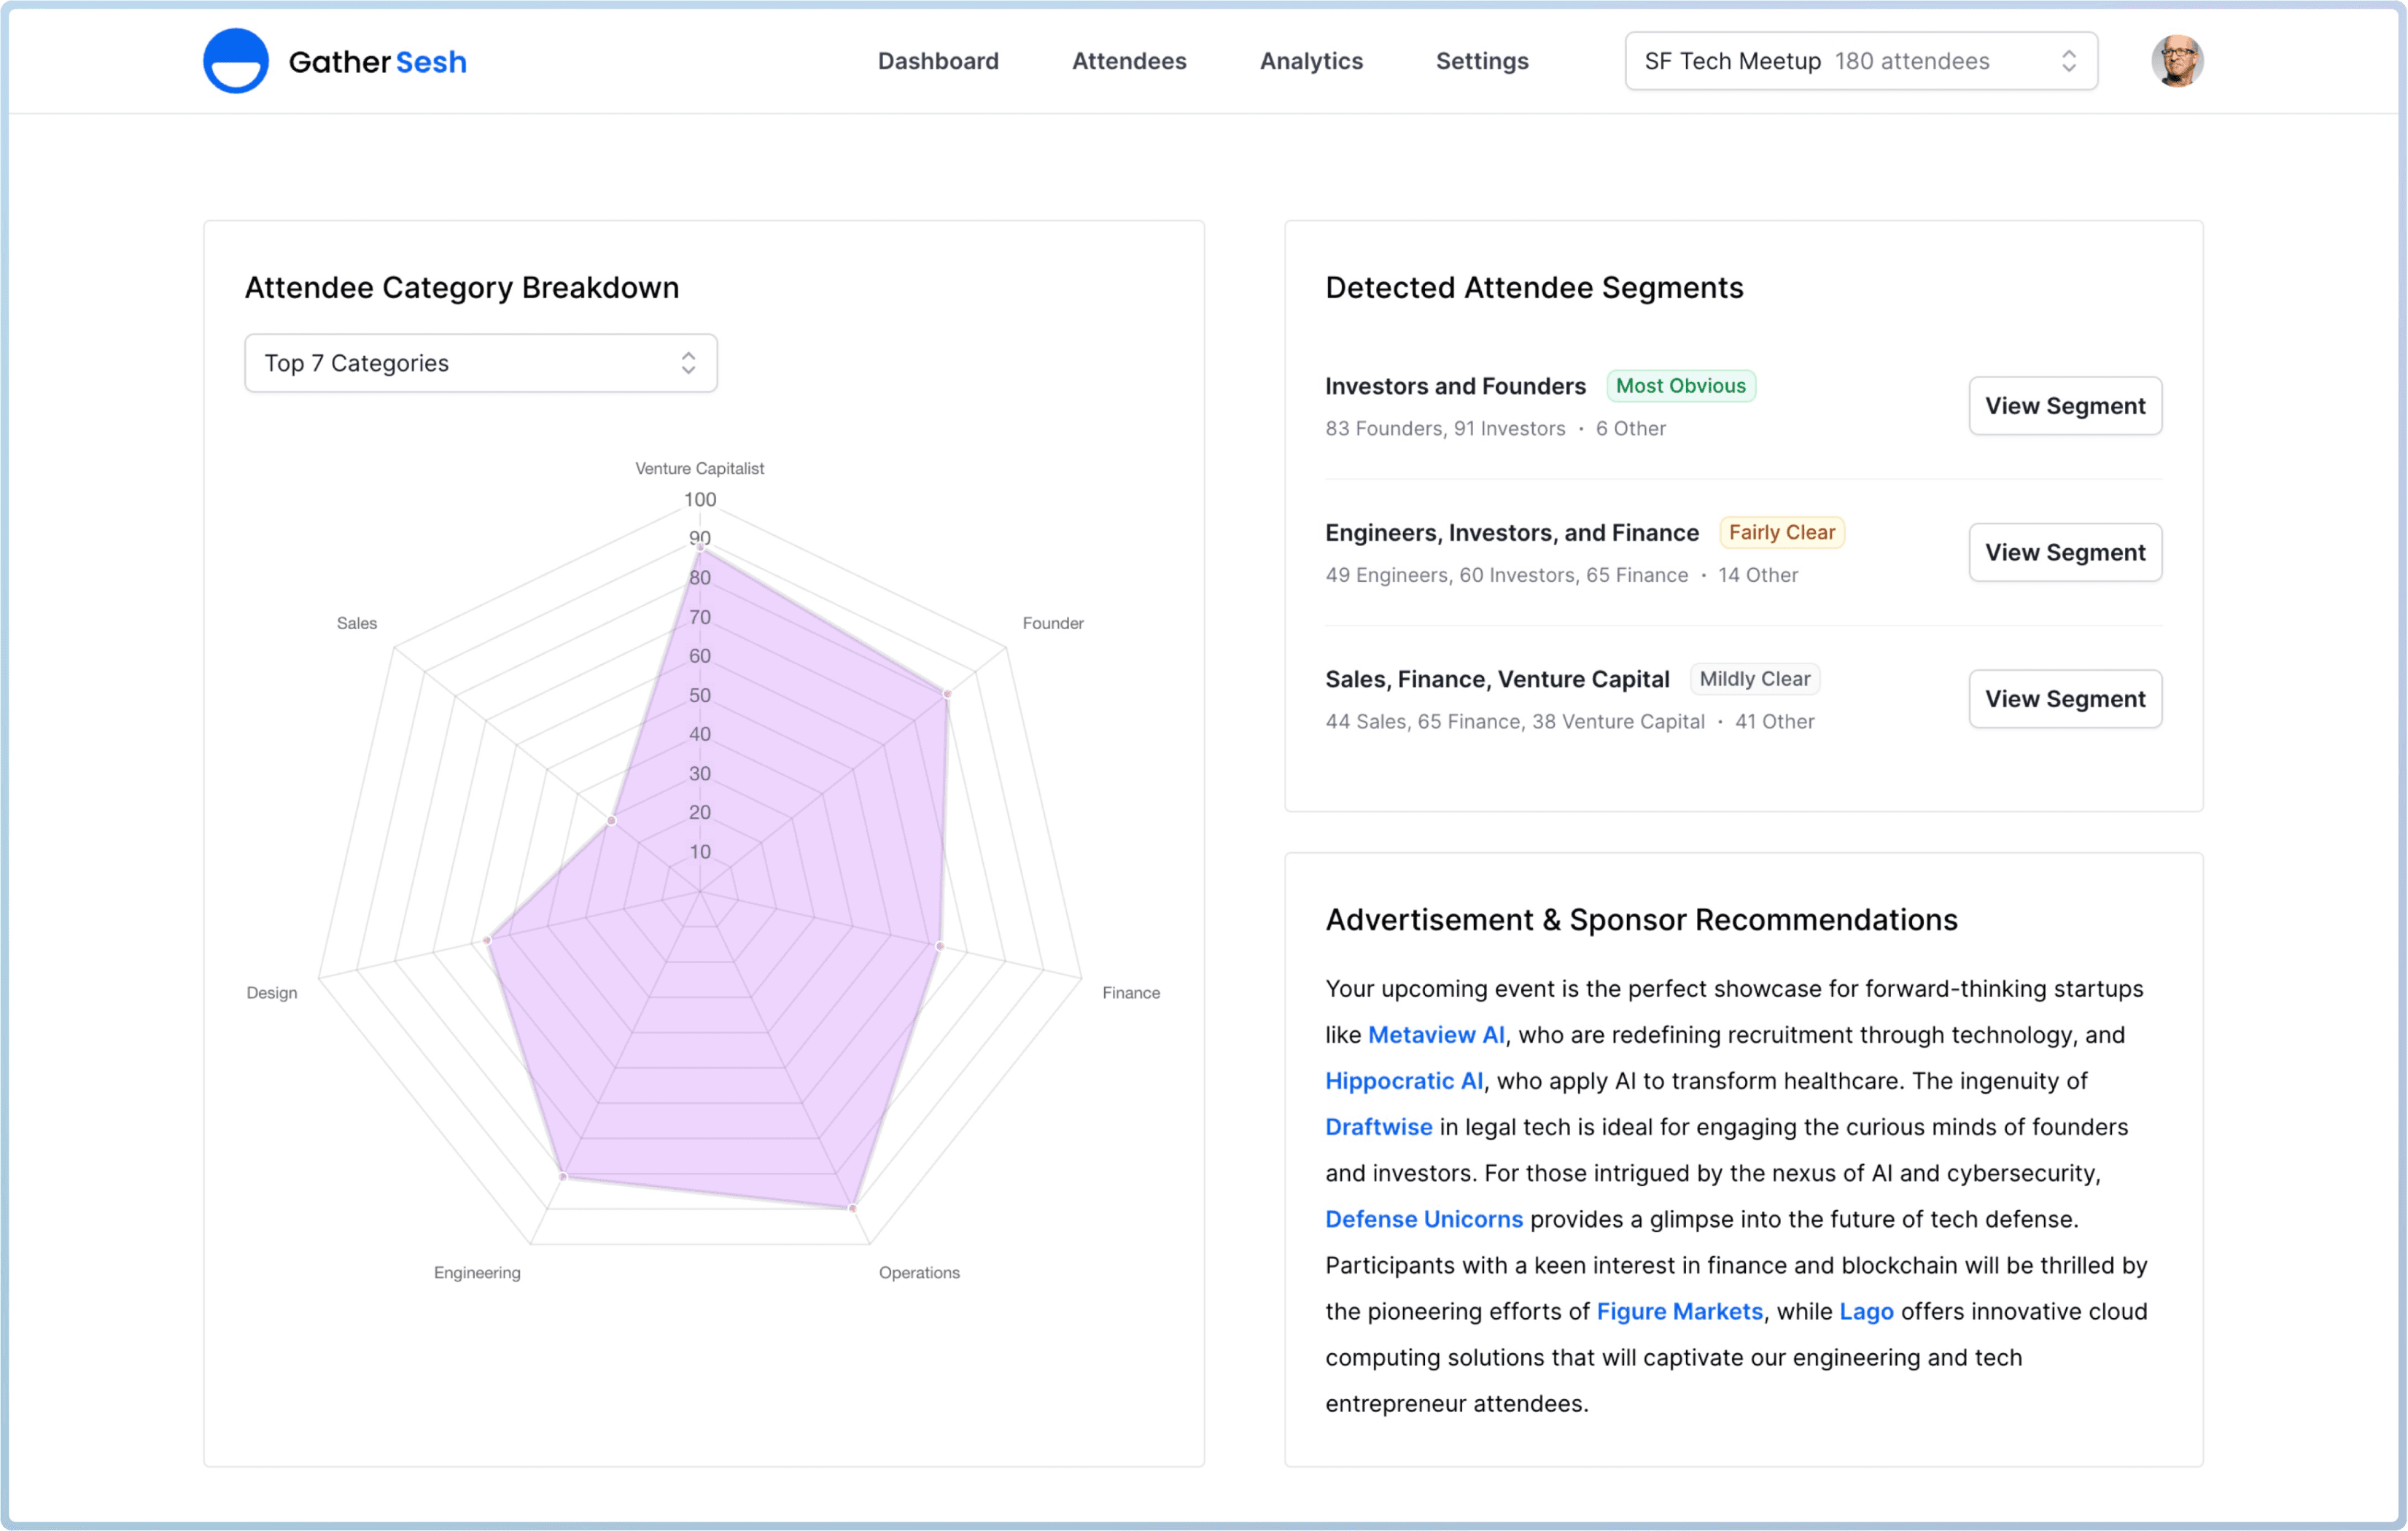Click the Operations data point on radar chart
This screenshot has width=2408, height=1531.
[852, 1208]
